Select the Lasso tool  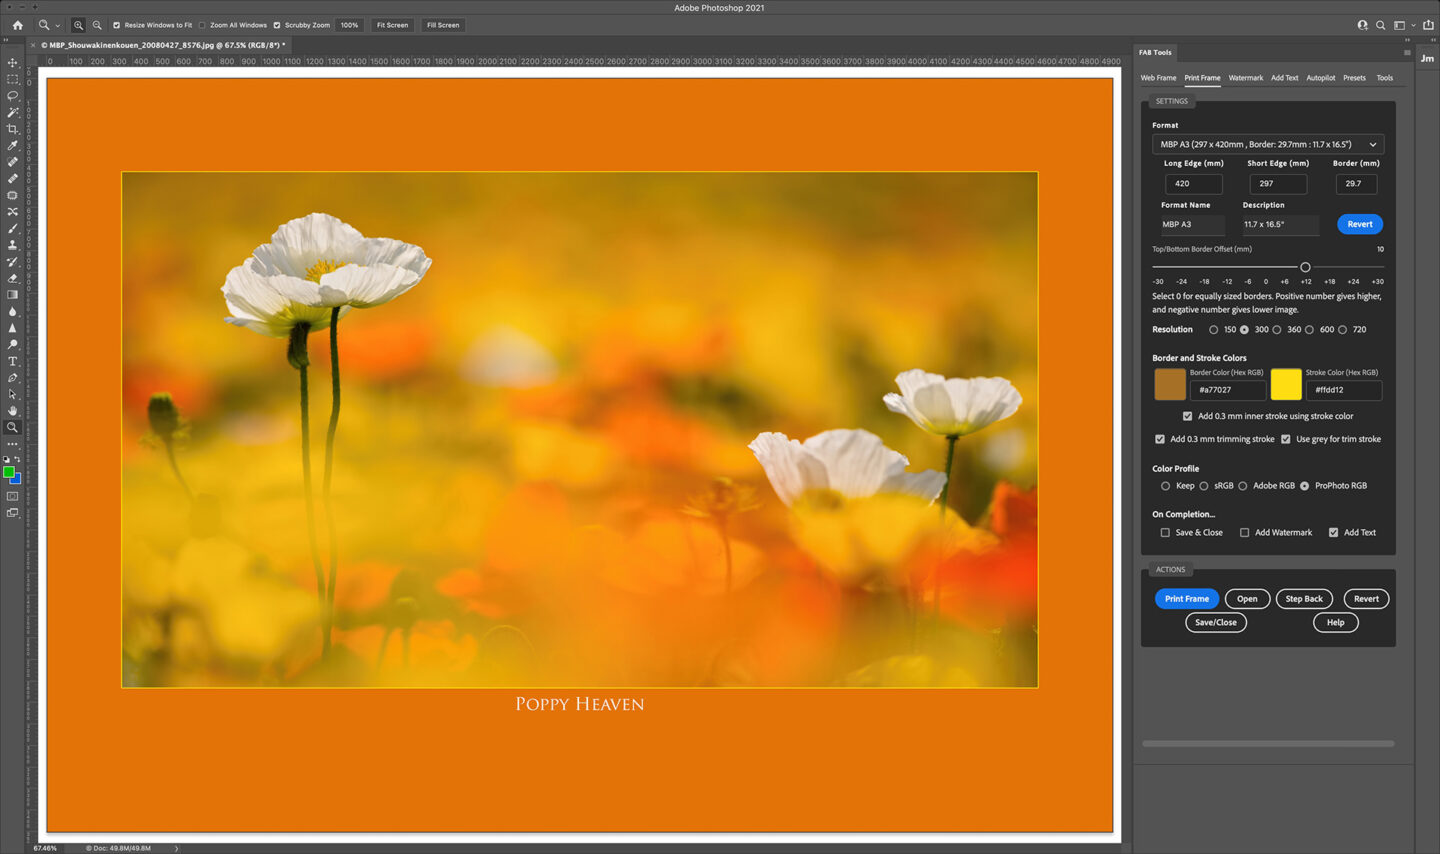tap(13, 96)
